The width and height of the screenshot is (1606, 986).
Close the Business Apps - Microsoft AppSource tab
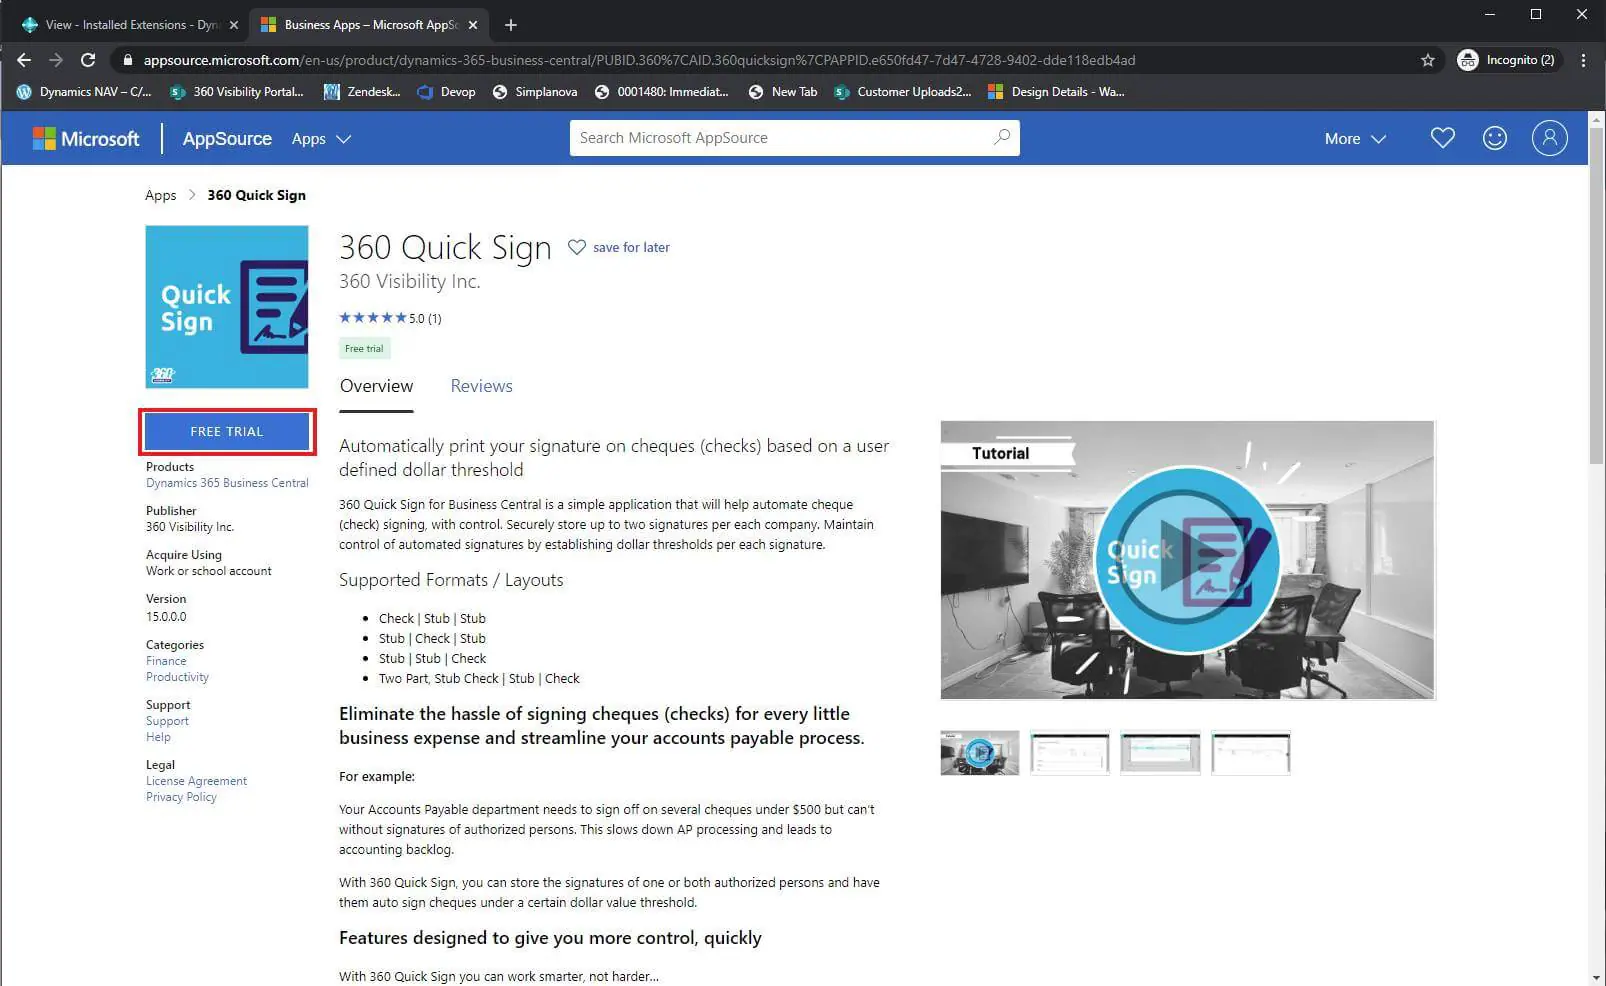point(473,25)
